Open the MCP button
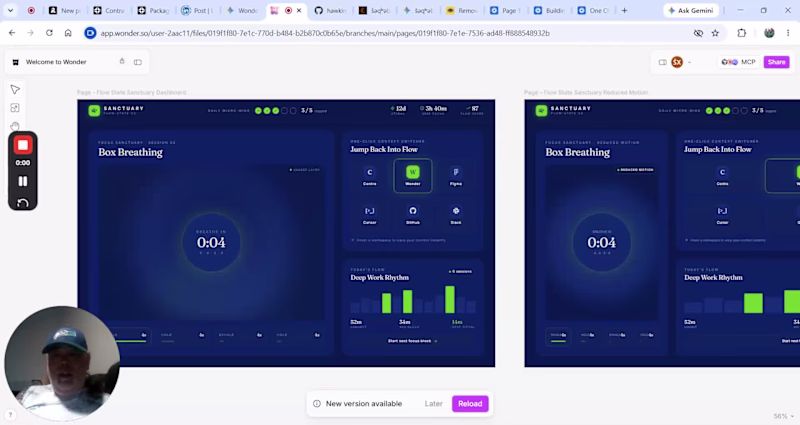This screenshot has width=800, height=425. click(x=738, y=62)
